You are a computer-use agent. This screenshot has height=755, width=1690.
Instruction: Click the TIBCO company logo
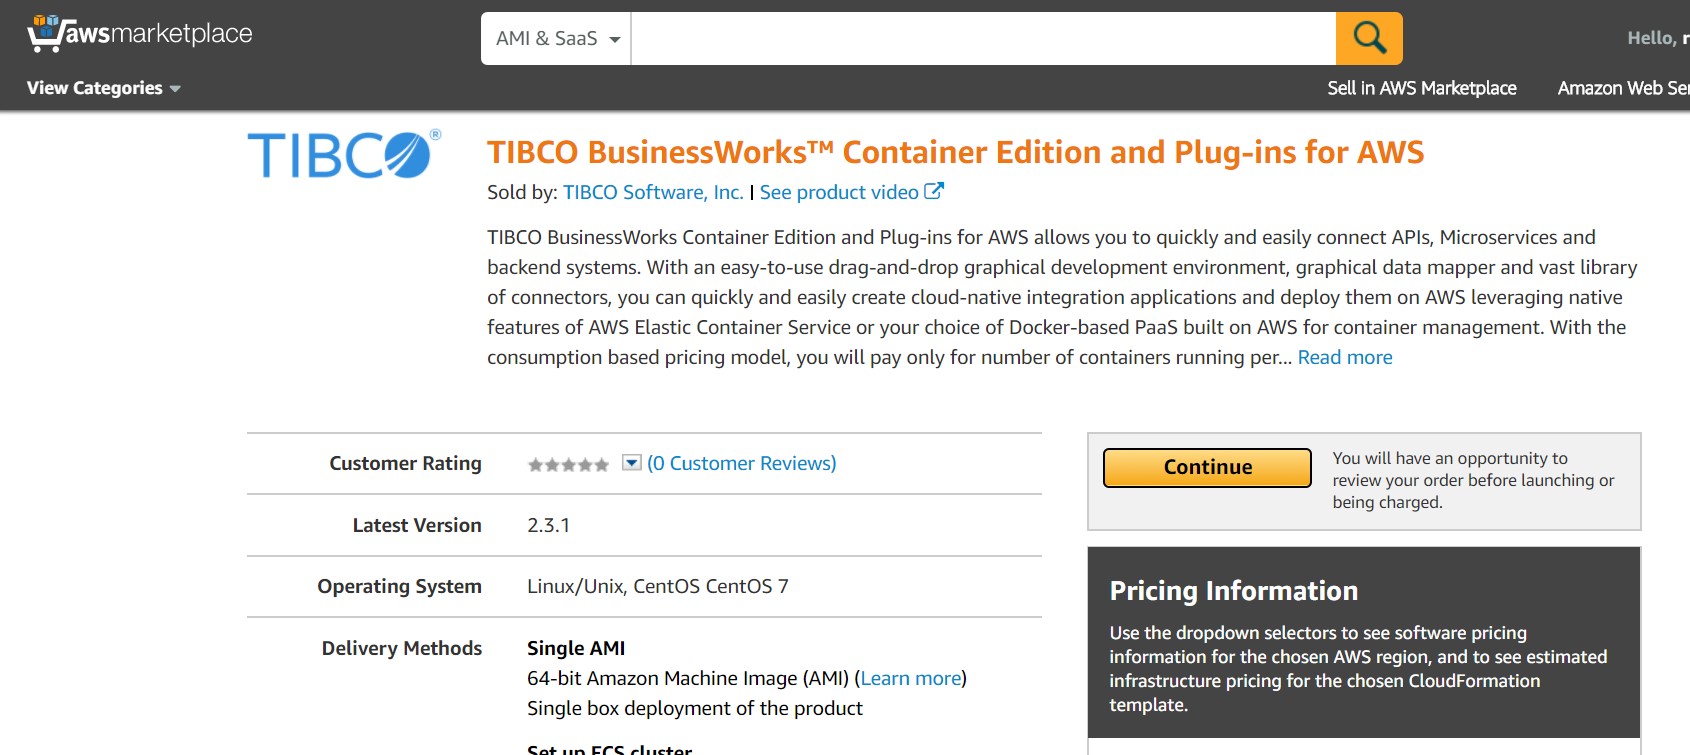coord(344,155)
